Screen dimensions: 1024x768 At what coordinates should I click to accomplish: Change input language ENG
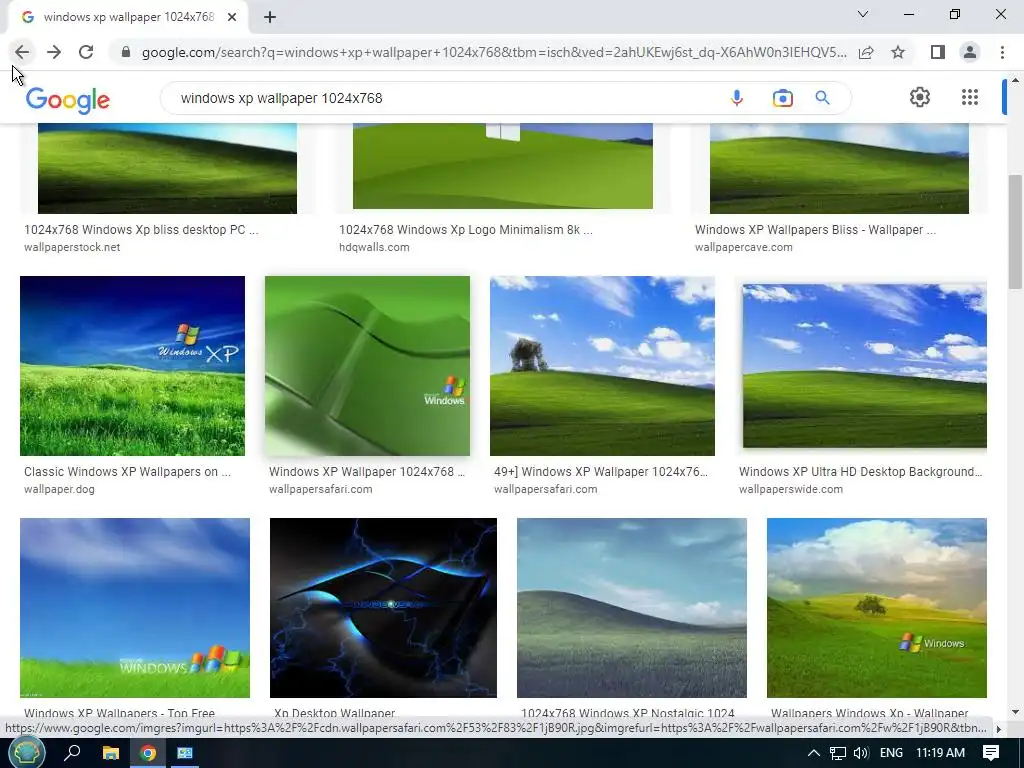(891, 753)
